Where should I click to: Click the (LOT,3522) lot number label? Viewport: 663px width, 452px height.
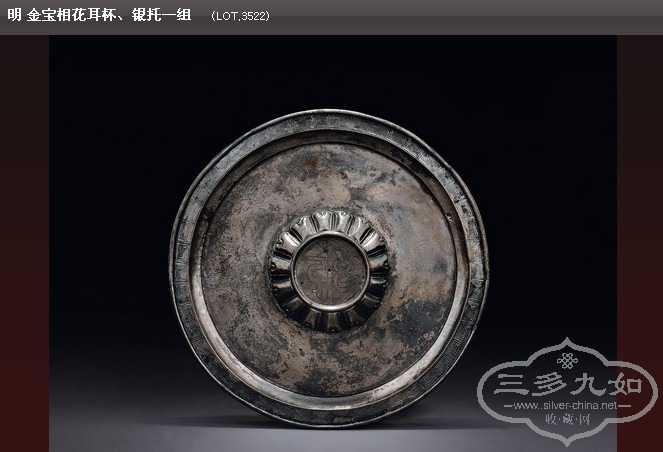coord(240,17)
